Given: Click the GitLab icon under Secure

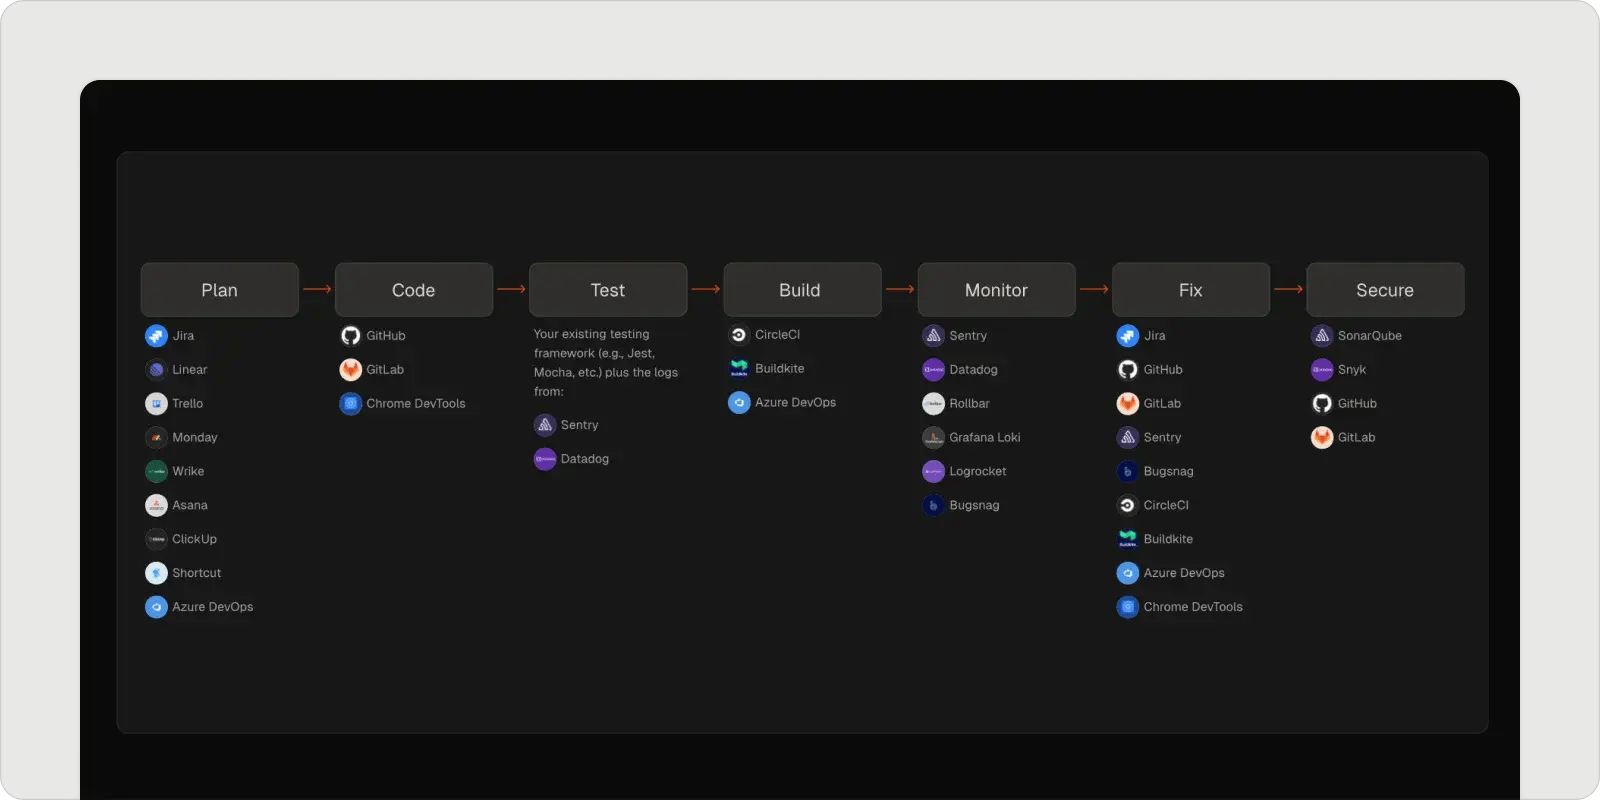Looking at the screenshot, I should 1322,438.
